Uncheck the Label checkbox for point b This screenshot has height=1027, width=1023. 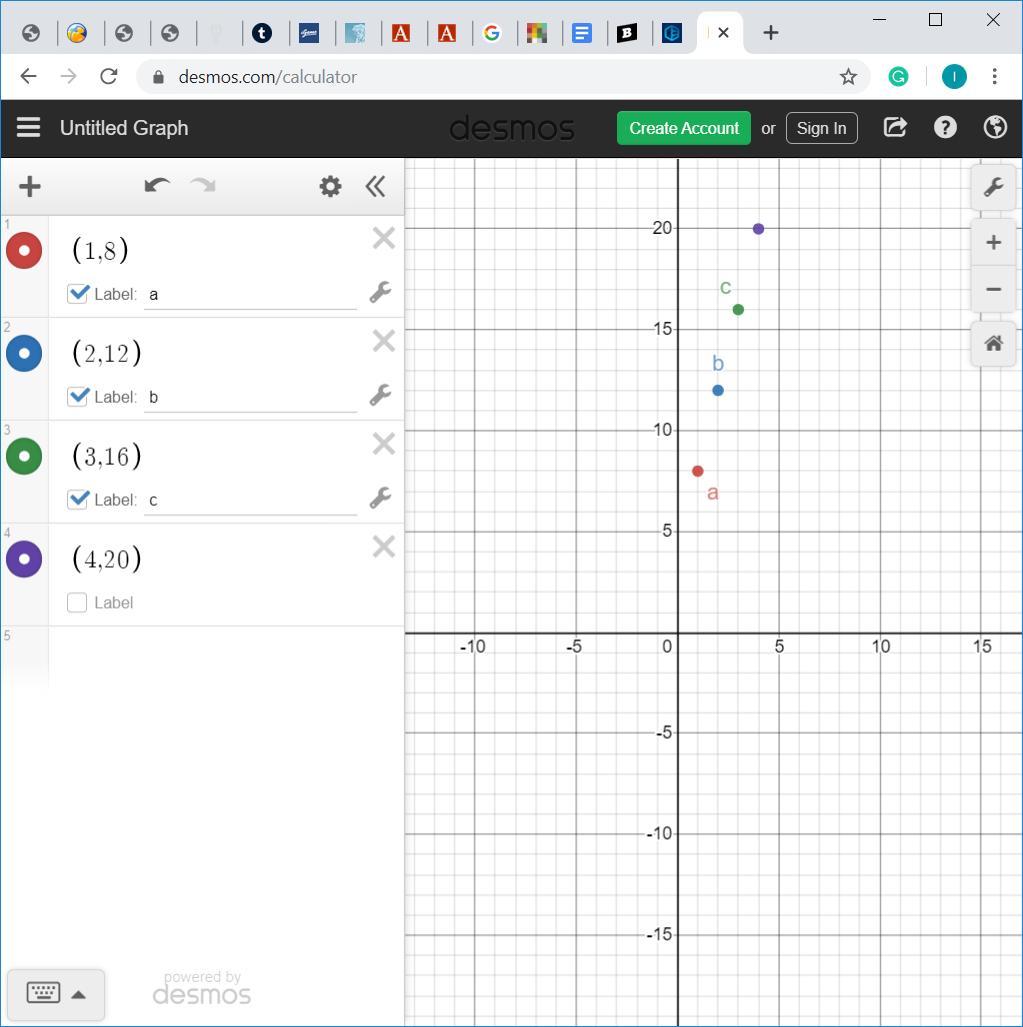pyautogui.click(x=77, y=396)
